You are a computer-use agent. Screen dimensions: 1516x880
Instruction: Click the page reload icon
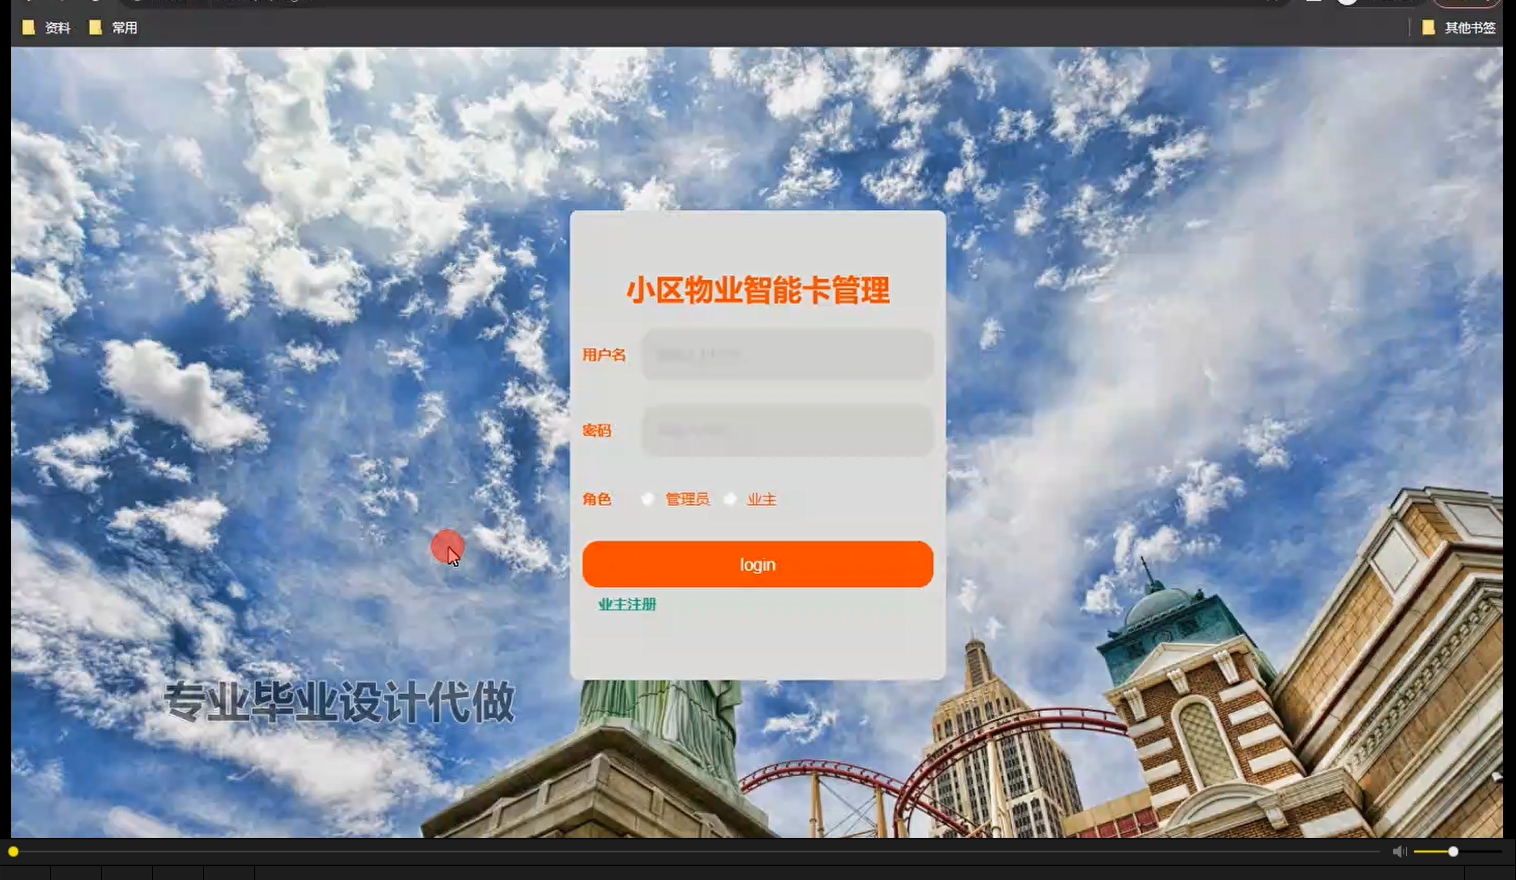tap(95, 4)
